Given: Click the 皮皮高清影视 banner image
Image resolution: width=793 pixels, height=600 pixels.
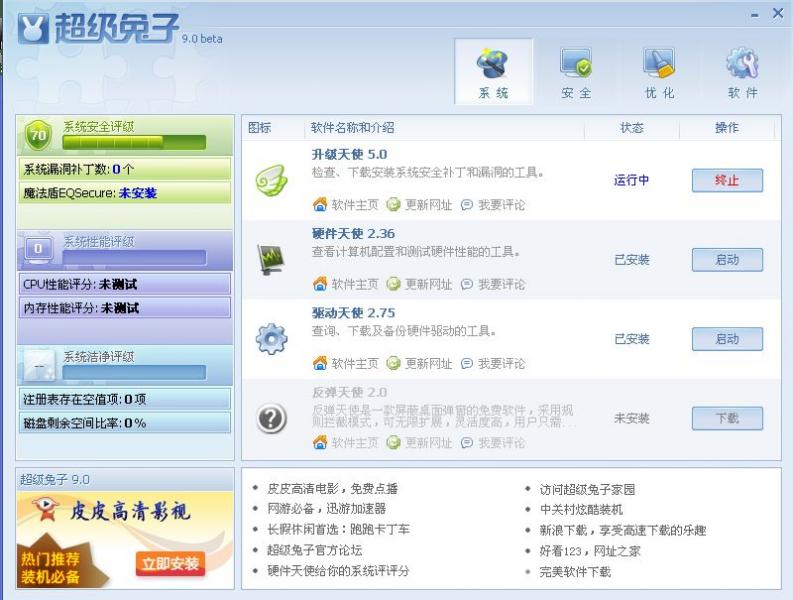Looking at the screenshot, I should coord(125,540).
